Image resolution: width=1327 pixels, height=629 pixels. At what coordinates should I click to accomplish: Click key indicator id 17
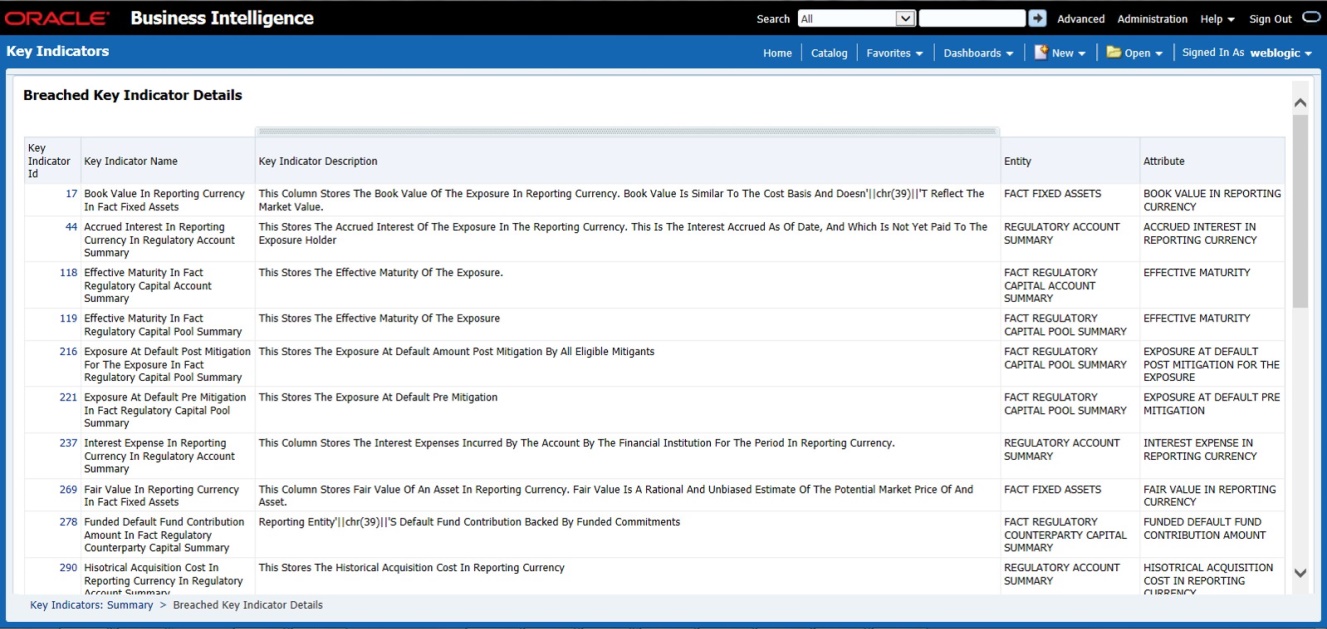click(x=71, y=194)
